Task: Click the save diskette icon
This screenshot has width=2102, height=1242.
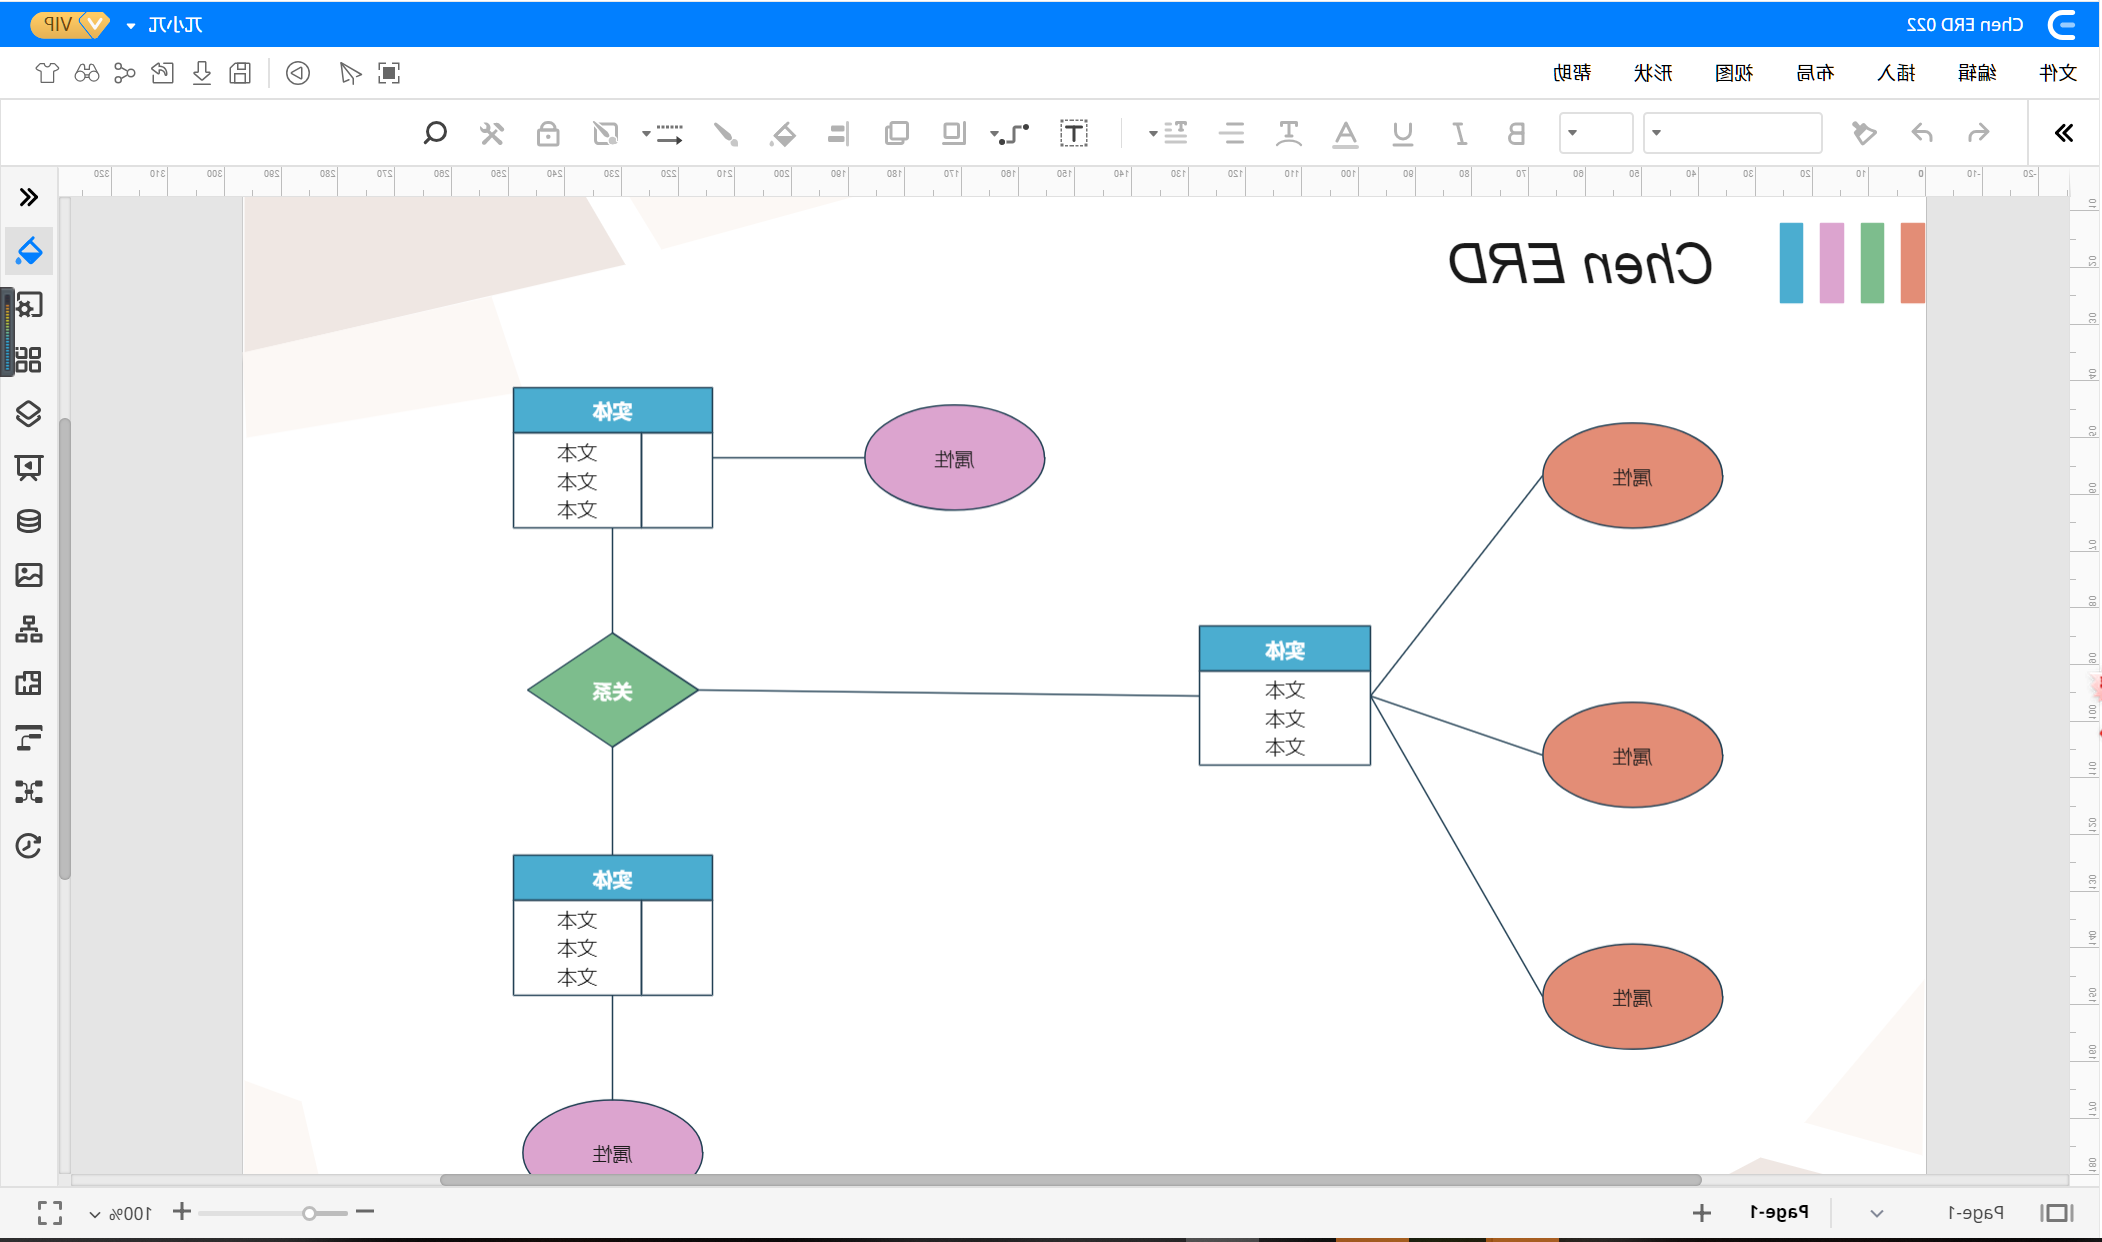Action: [x=240, y=73]
